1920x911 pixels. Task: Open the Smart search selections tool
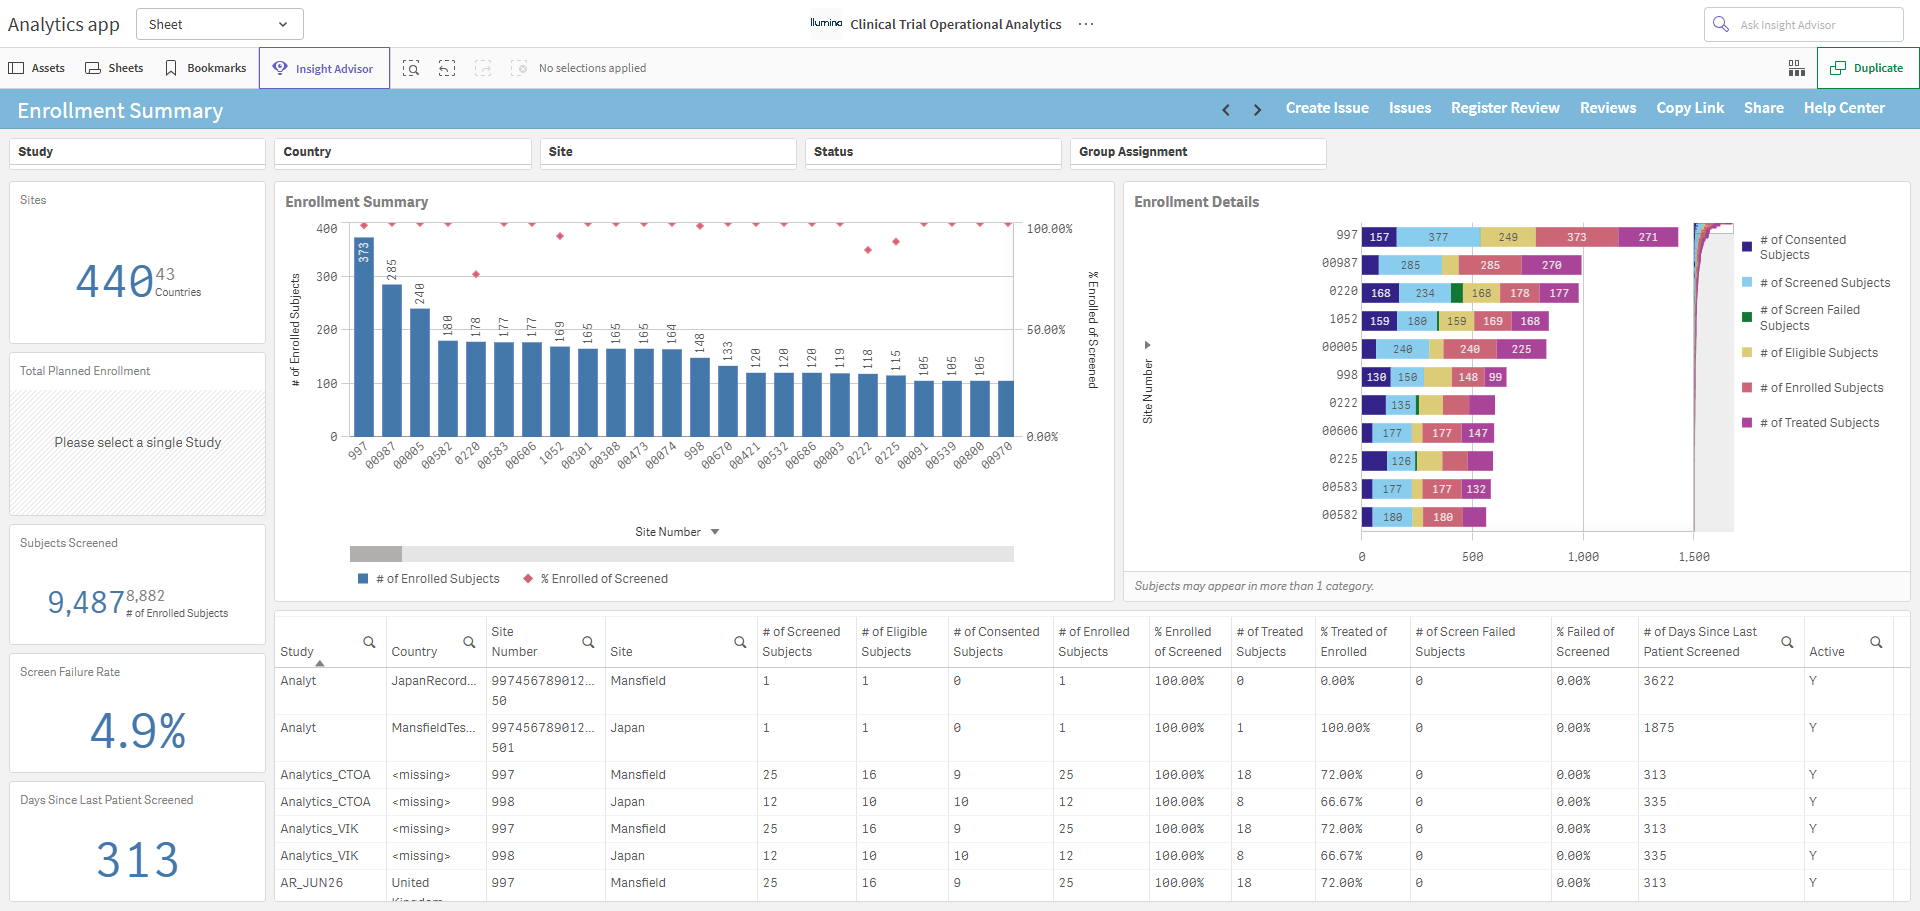tap(411, 68)
